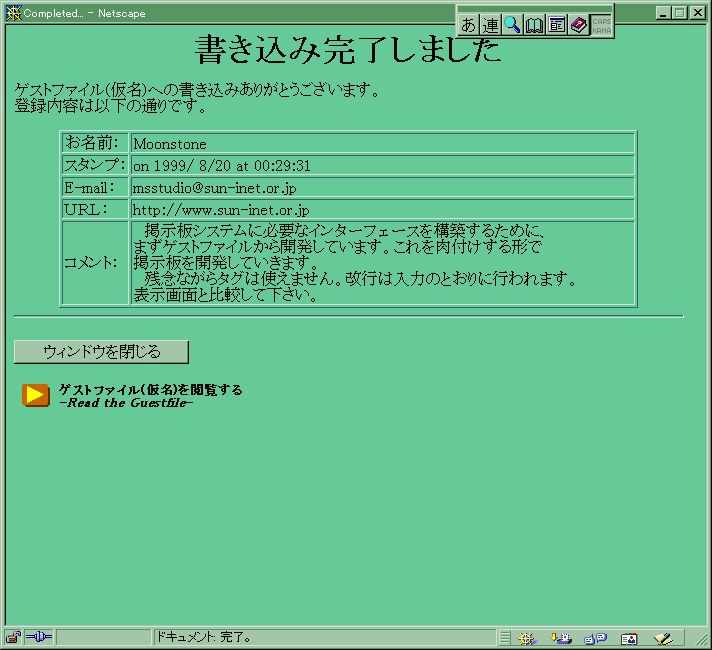Open the IME properties window icon
The image size is (712, 650).
tap(557, 25)
